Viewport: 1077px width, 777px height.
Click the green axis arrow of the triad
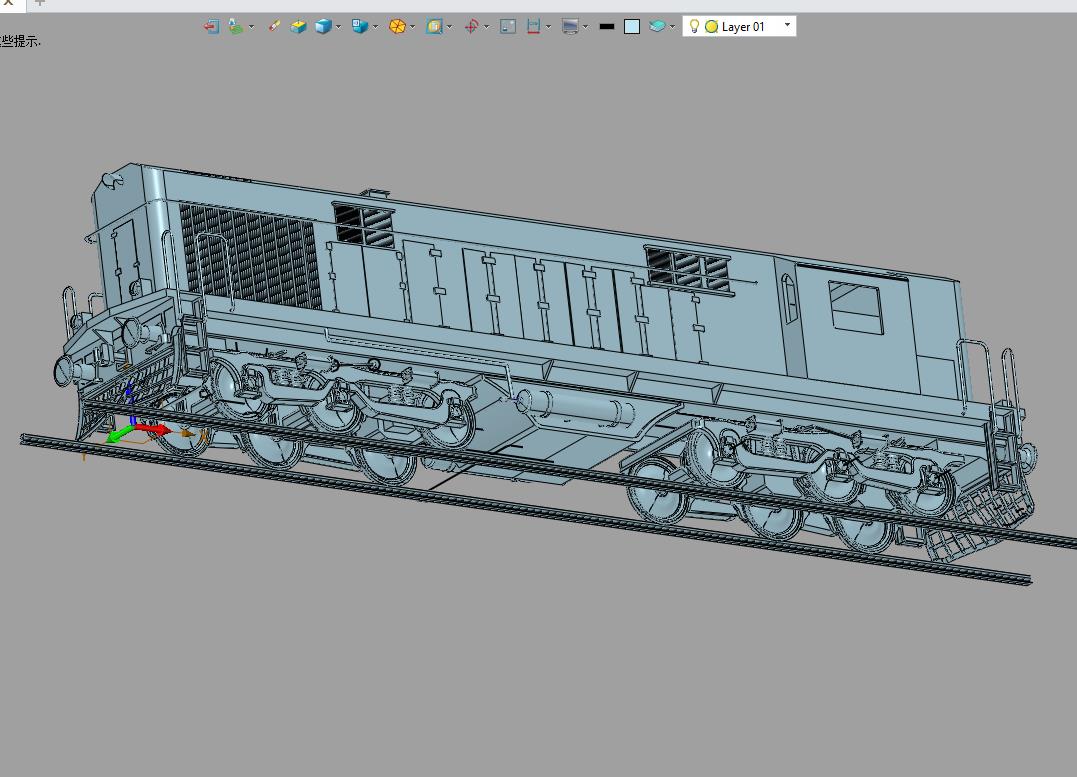[x=120, y=435]
